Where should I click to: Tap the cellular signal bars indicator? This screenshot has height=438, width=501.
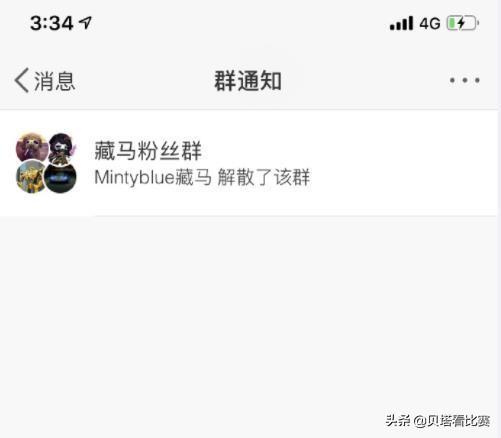(x=402, y=23)
